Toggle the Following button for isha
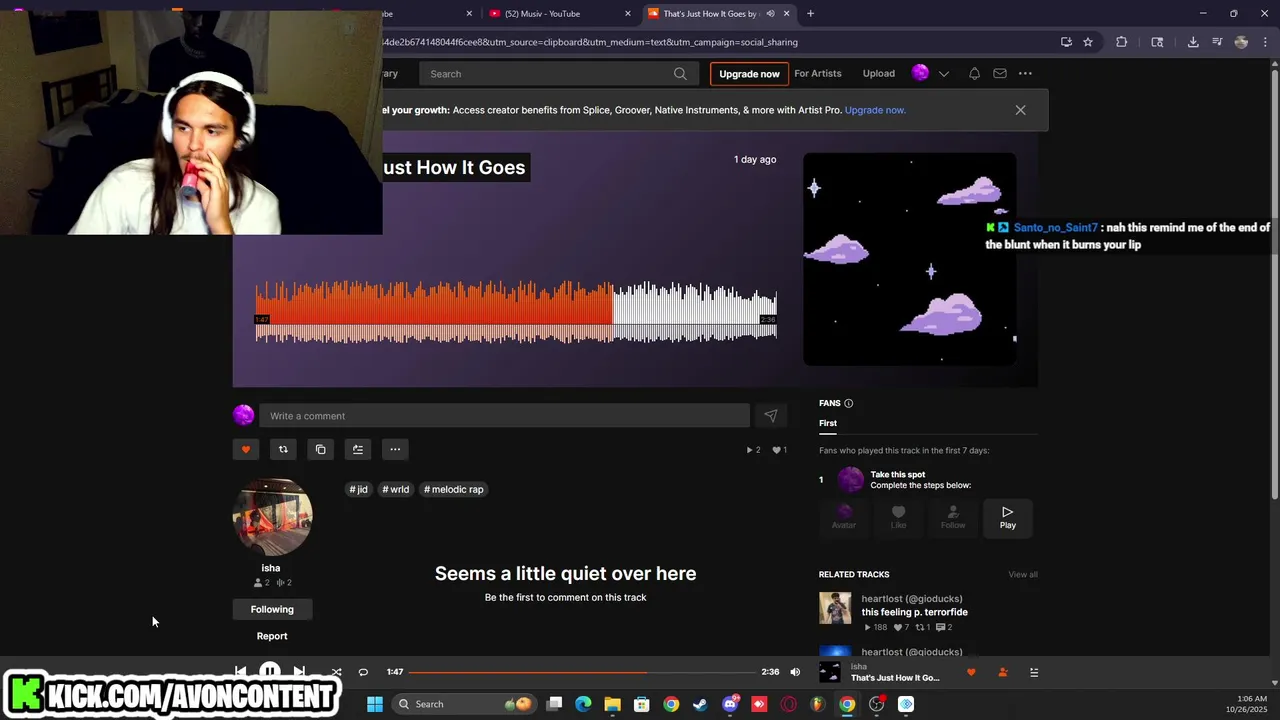This screenshot has width=1280, height=720. (x=272, y=609)
